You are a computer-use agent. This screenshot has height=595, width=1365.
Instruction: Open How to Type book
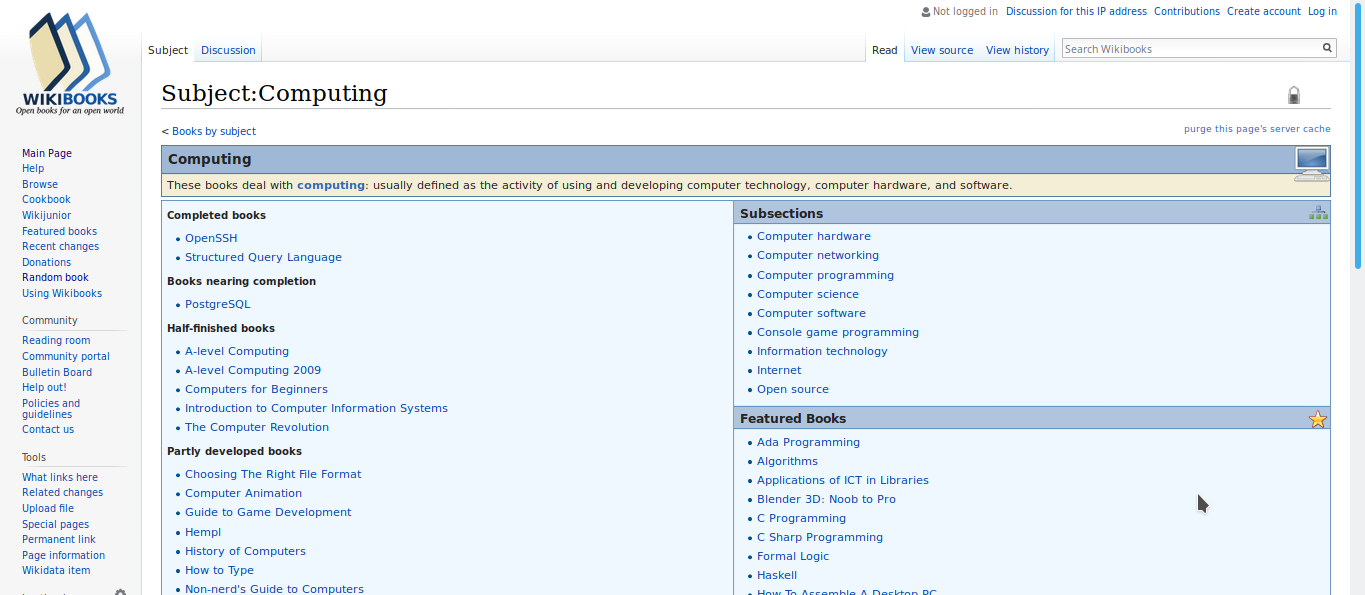click(219, 570)
